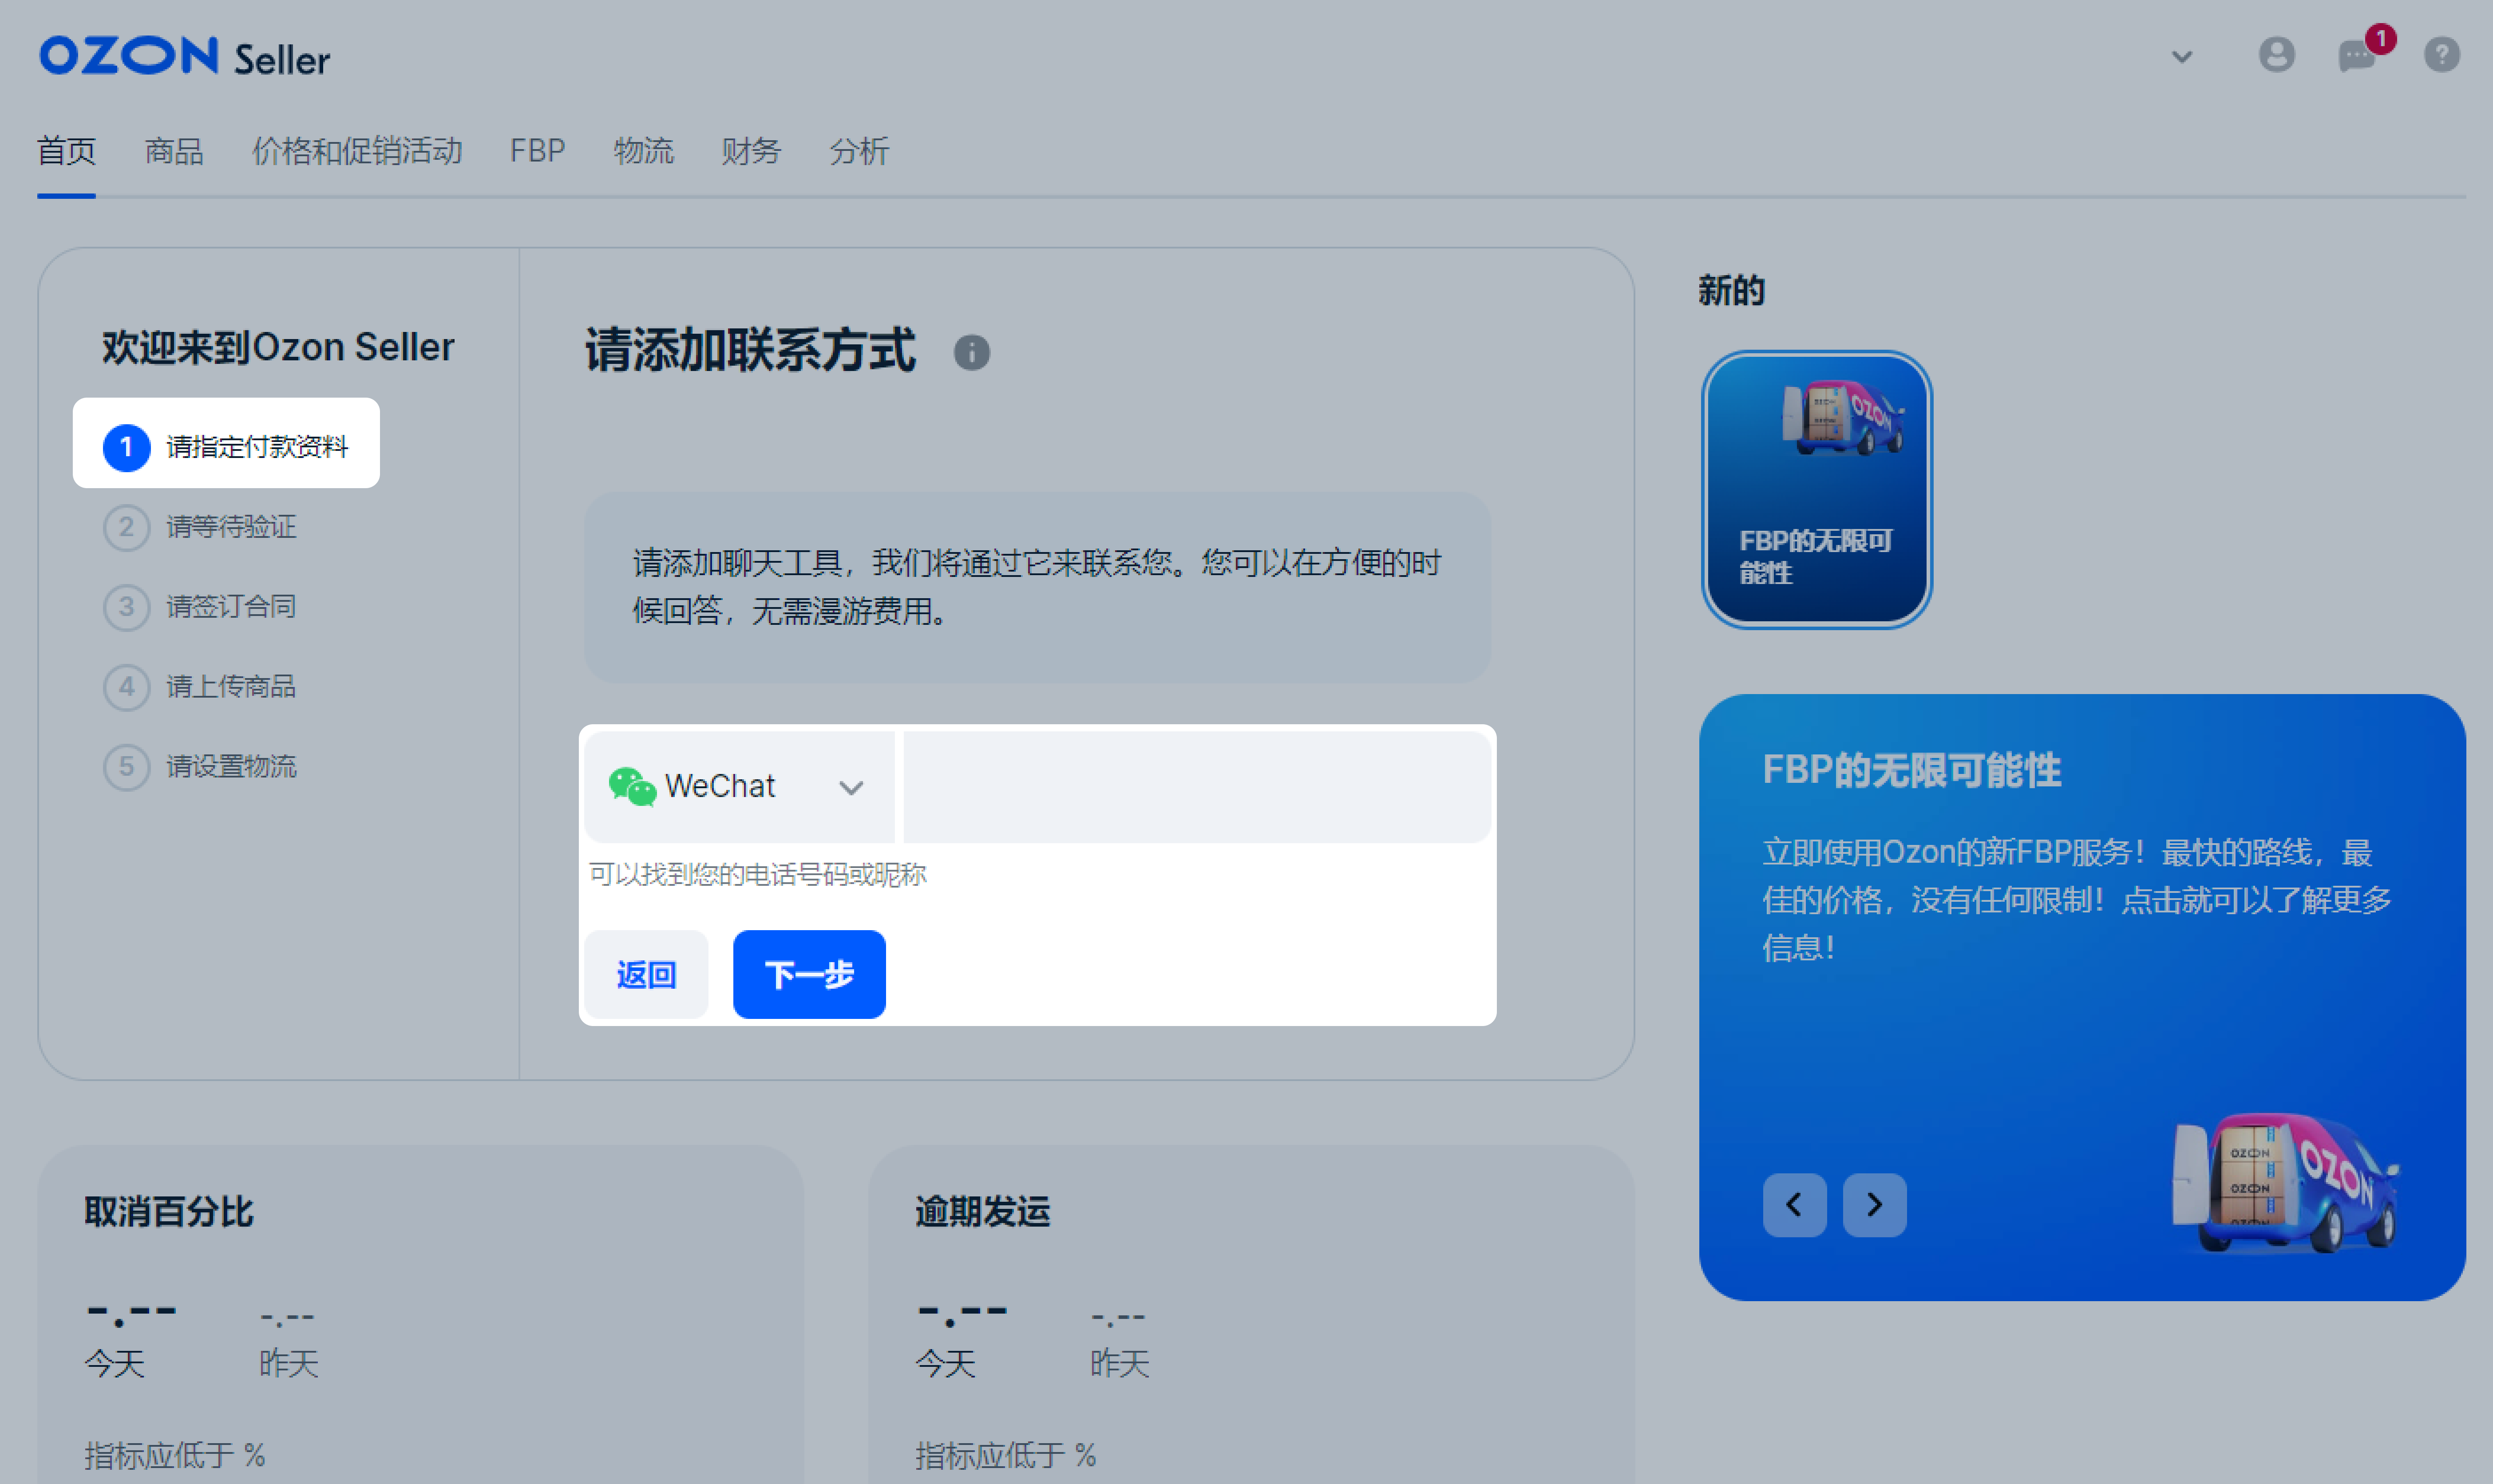
Task: Open the 分析 section
Action: (858, 151)
